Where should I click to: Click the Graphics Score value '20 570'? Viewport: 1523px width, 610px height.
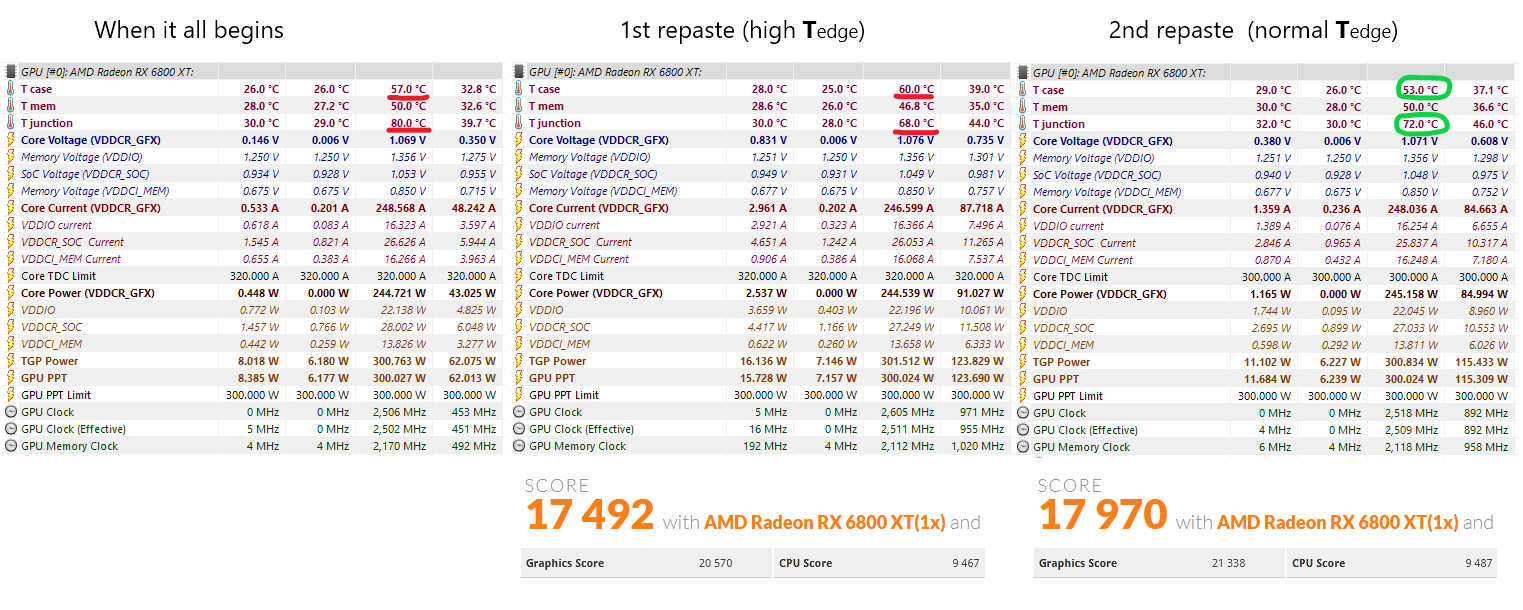click(715, 563)
